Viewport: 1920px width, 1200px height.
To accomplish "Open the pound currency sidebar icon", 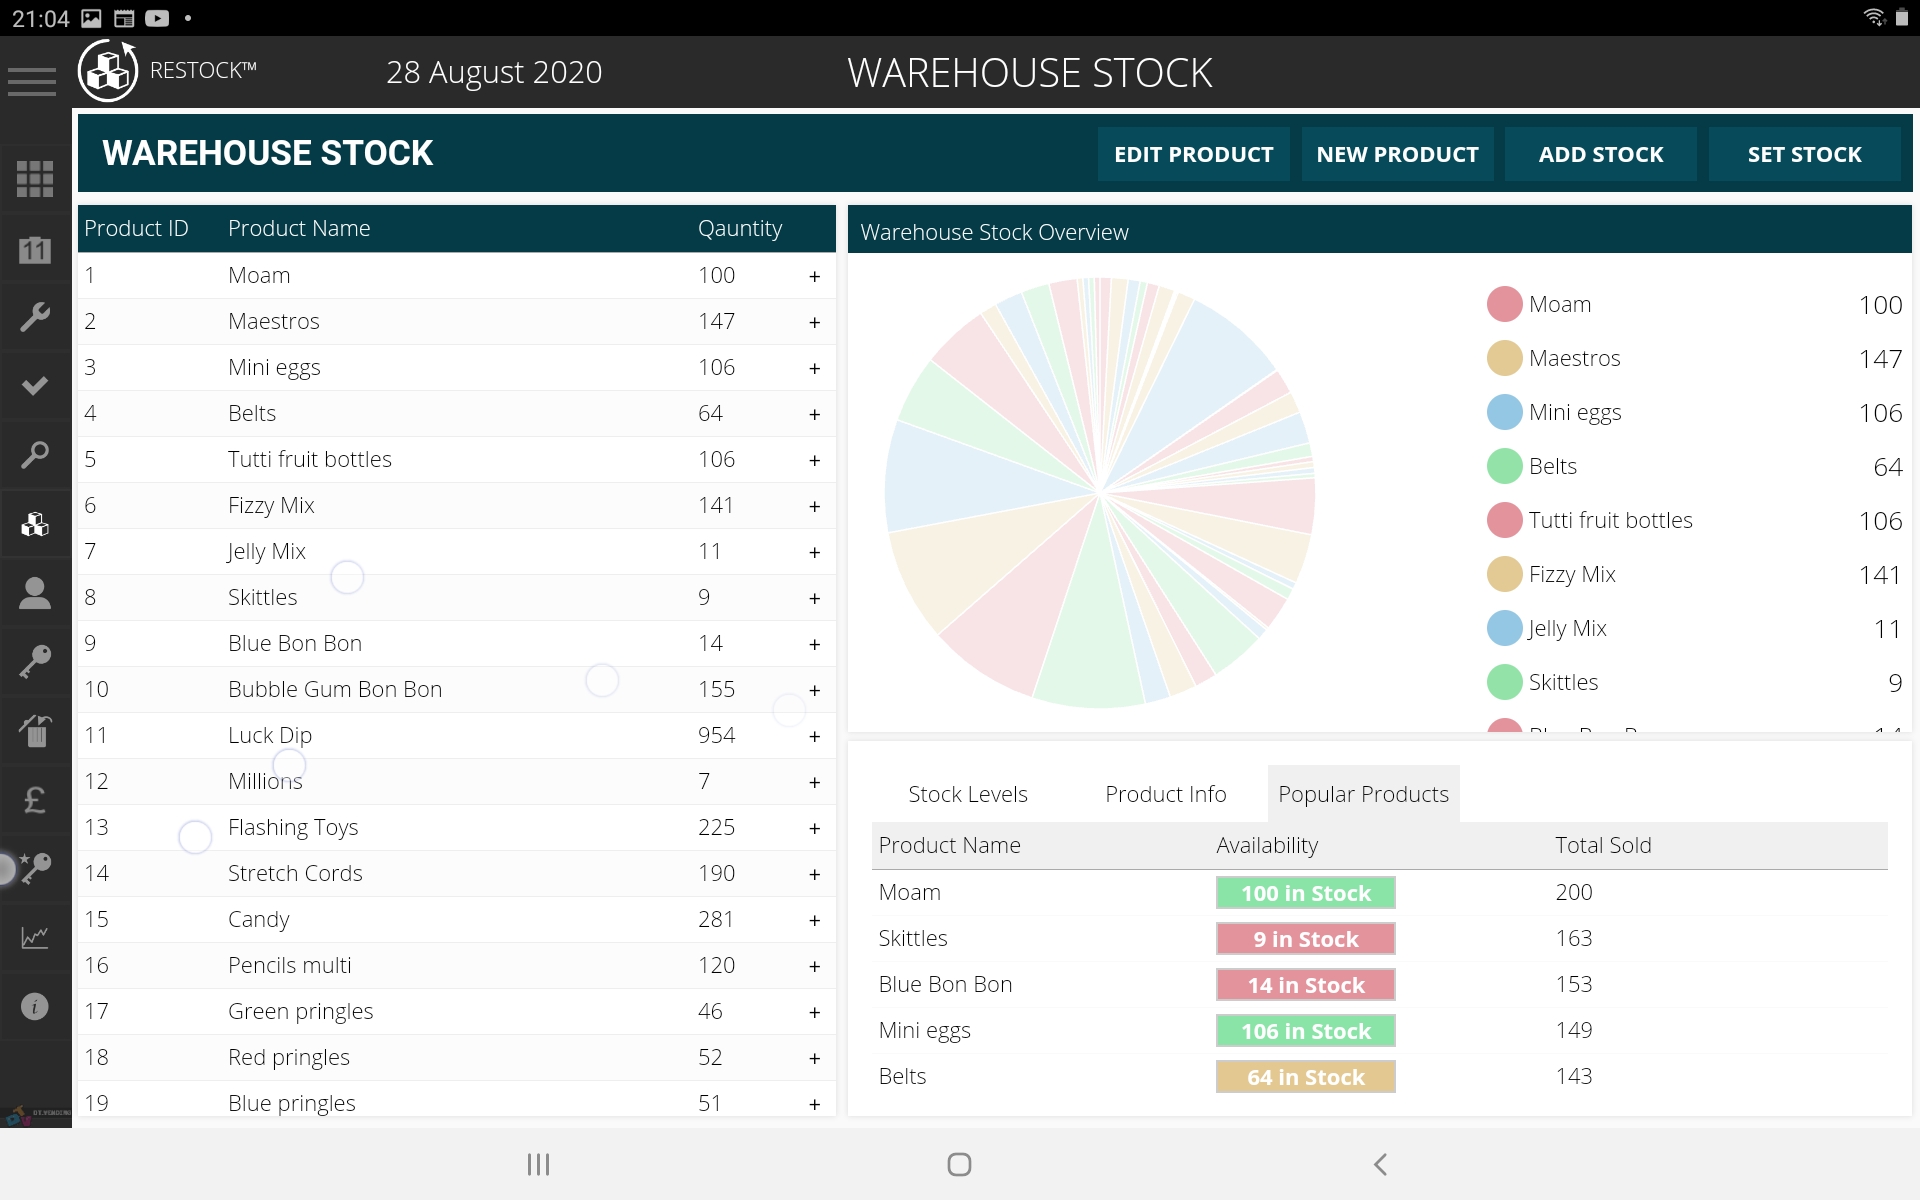I will point(35,800).
